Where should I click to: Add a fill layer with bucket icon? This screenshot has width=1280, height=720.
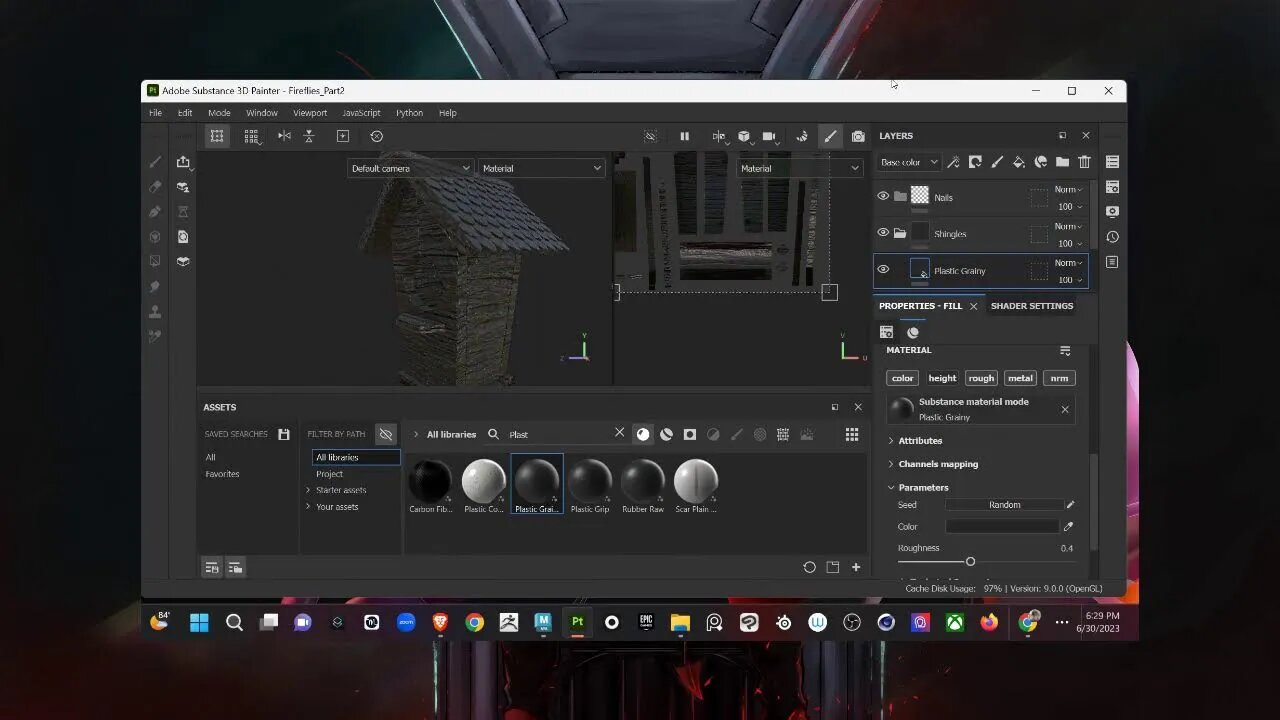[x=1018, y=162]
